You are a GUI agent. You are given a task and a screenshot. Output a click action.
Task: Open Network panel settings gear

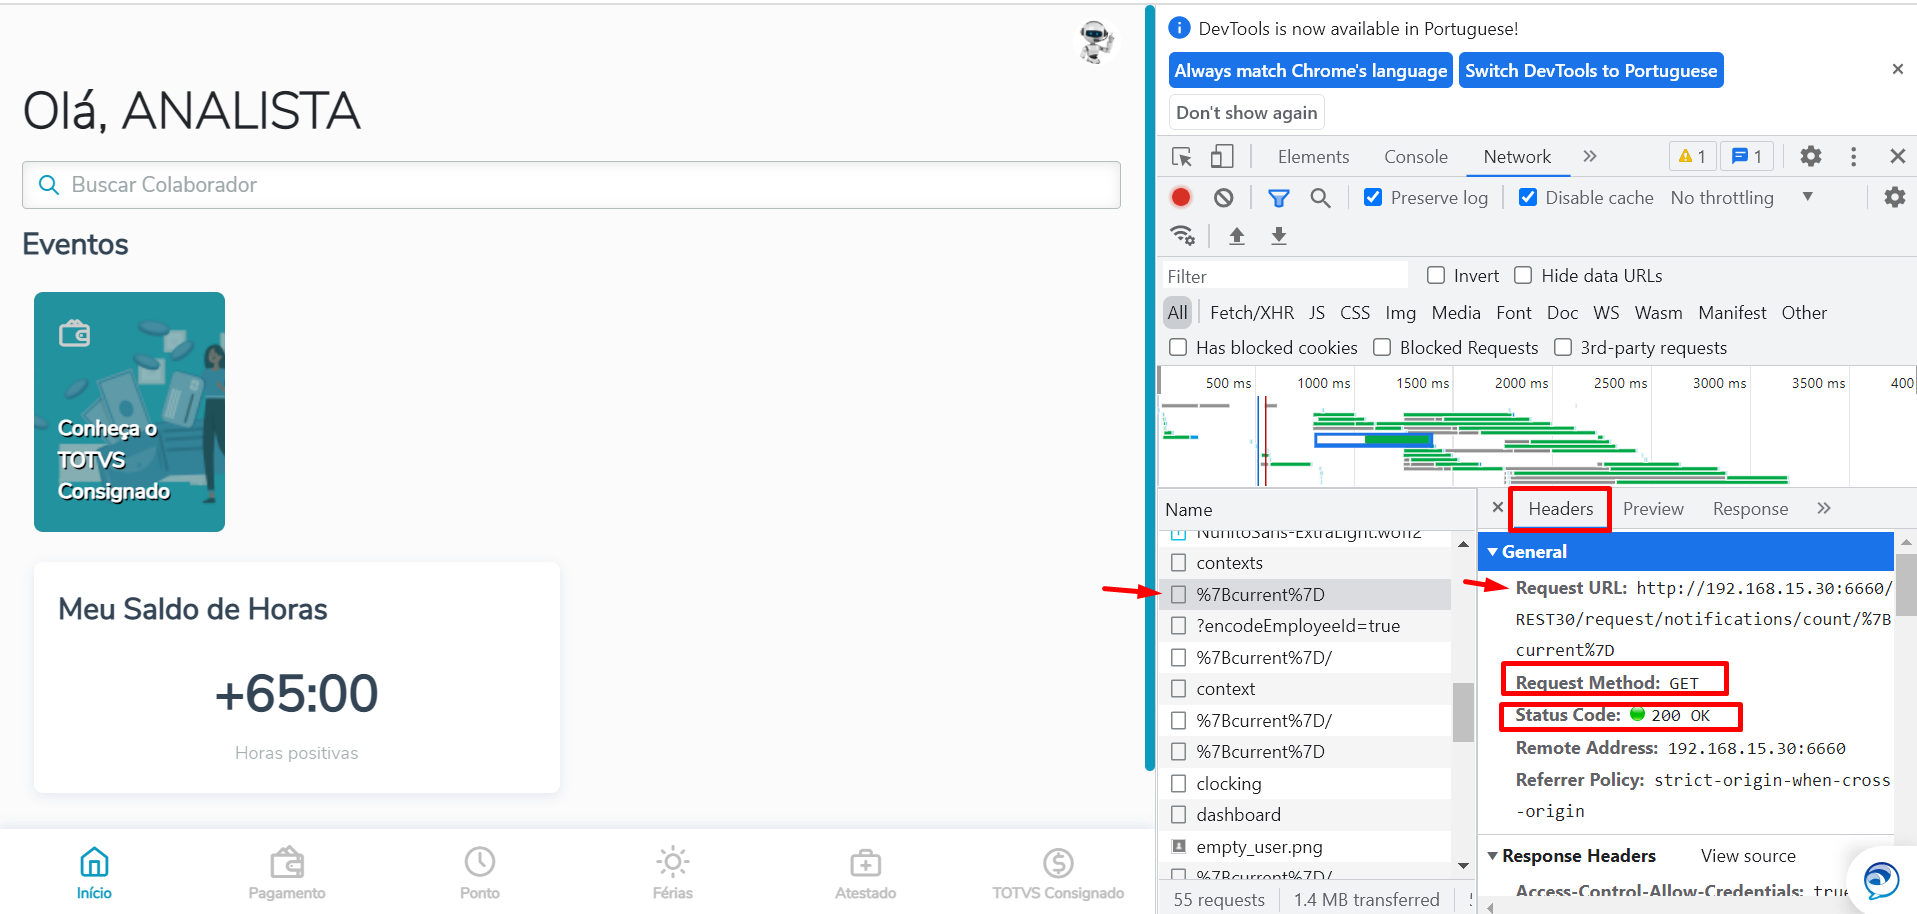point(1895,197)
